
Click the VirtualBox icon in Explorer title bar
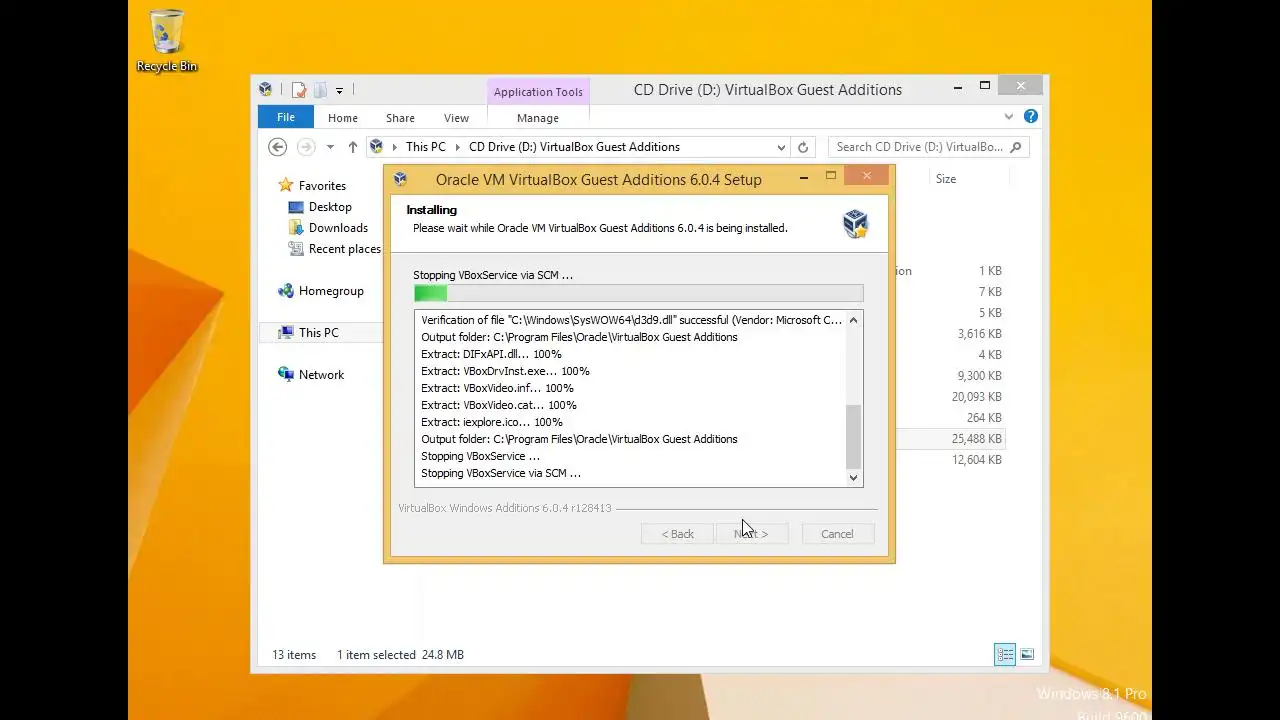pyautogui.click(x=265, y=89)
